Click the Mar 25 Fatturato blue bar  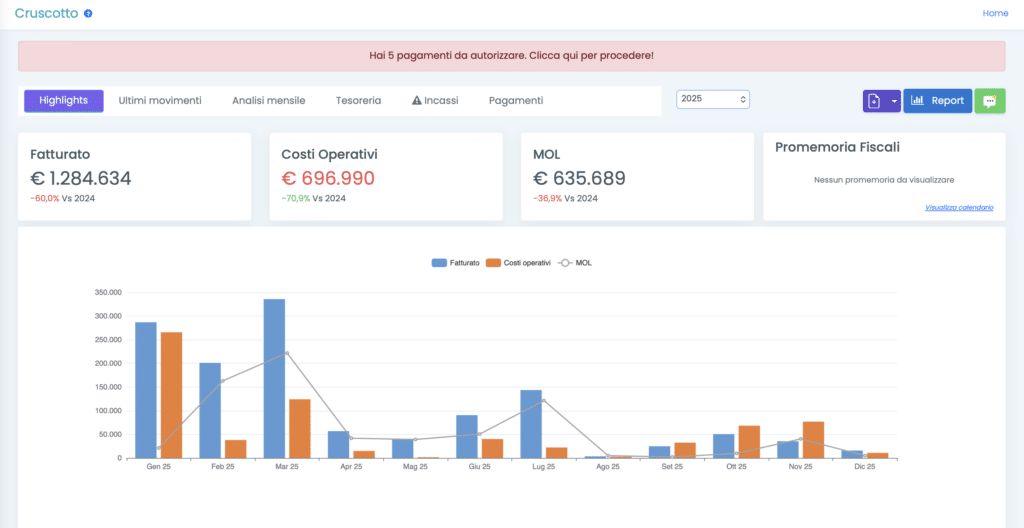click(274, 378)
